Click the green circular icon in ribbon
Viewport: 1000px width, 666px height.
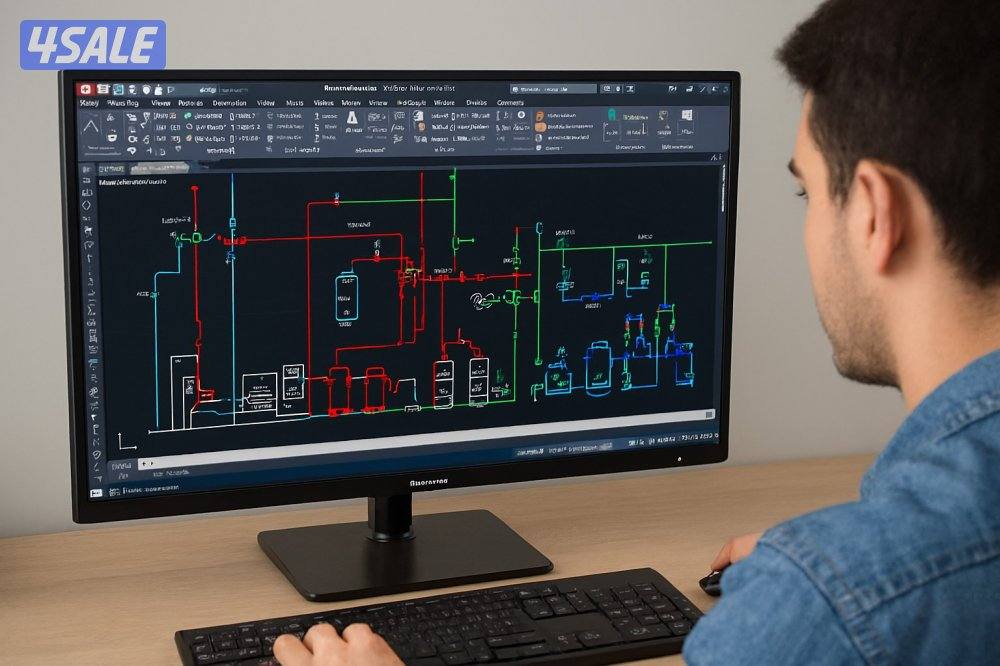[187, 116]
